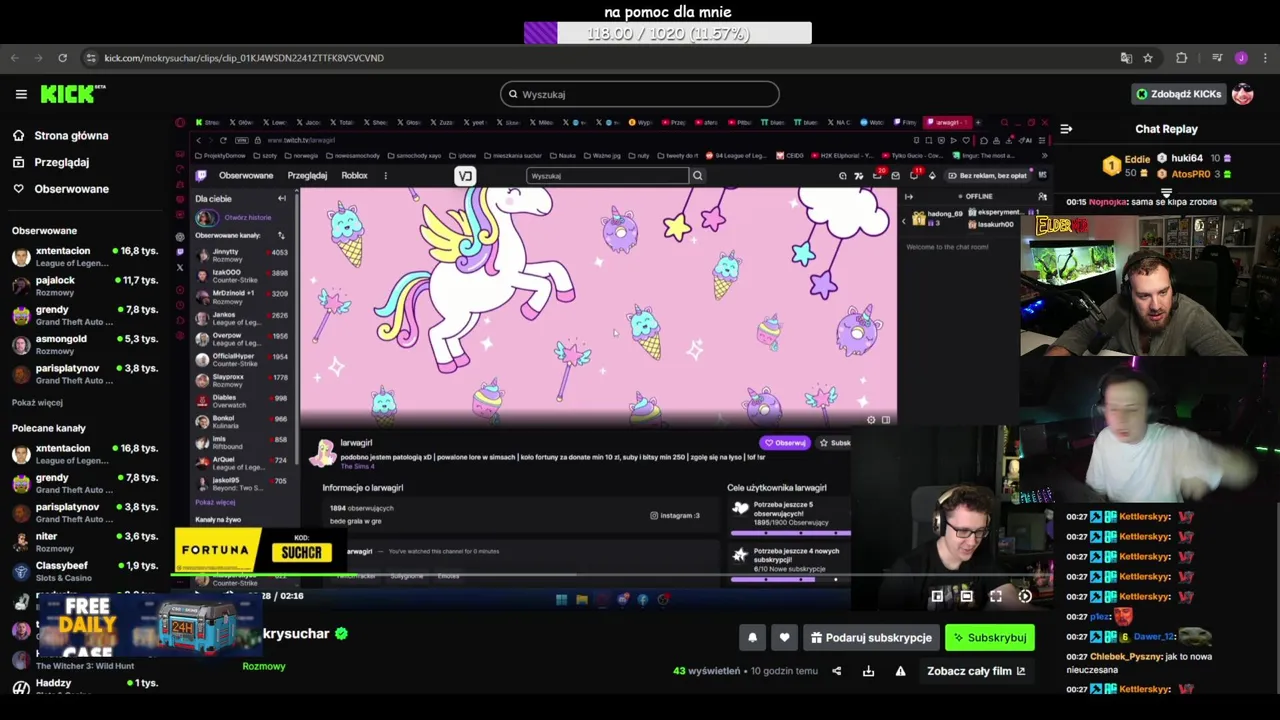Click the Chat Replay header text
Screen dimensions: 1280x720
coord(1166,129)
